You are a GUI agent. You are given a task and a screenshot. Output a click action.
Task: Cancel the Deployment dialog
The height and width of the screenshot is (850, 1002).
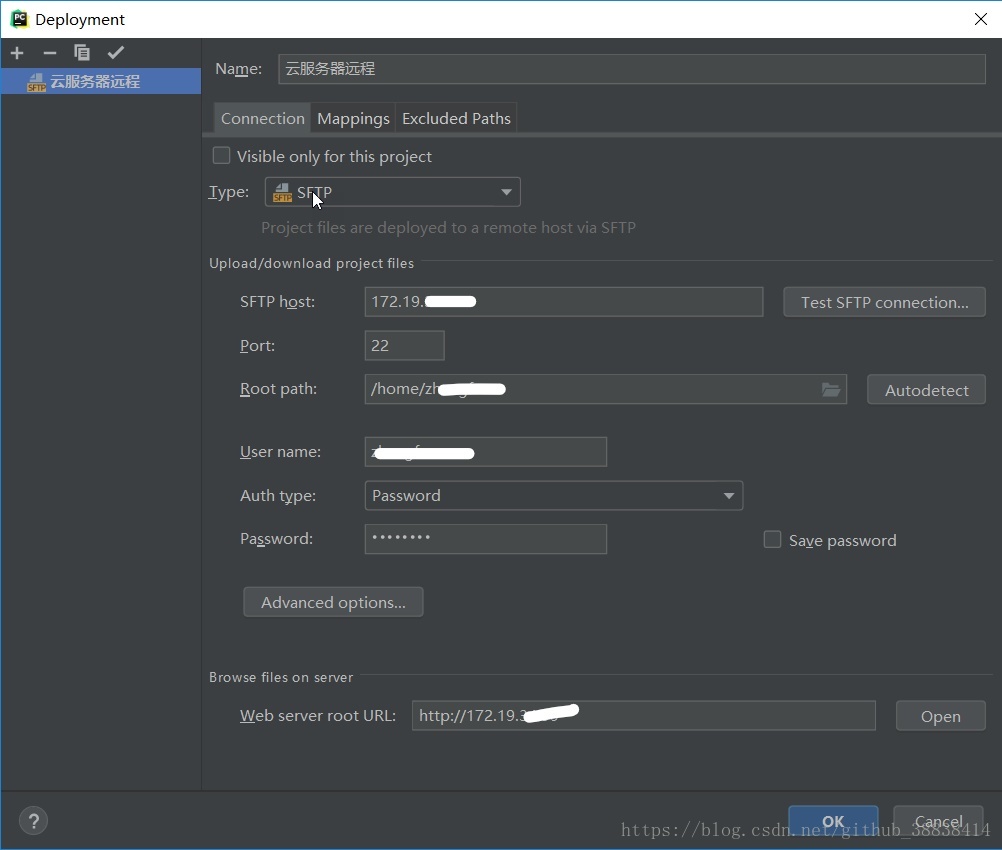click(x=938, y=821)
